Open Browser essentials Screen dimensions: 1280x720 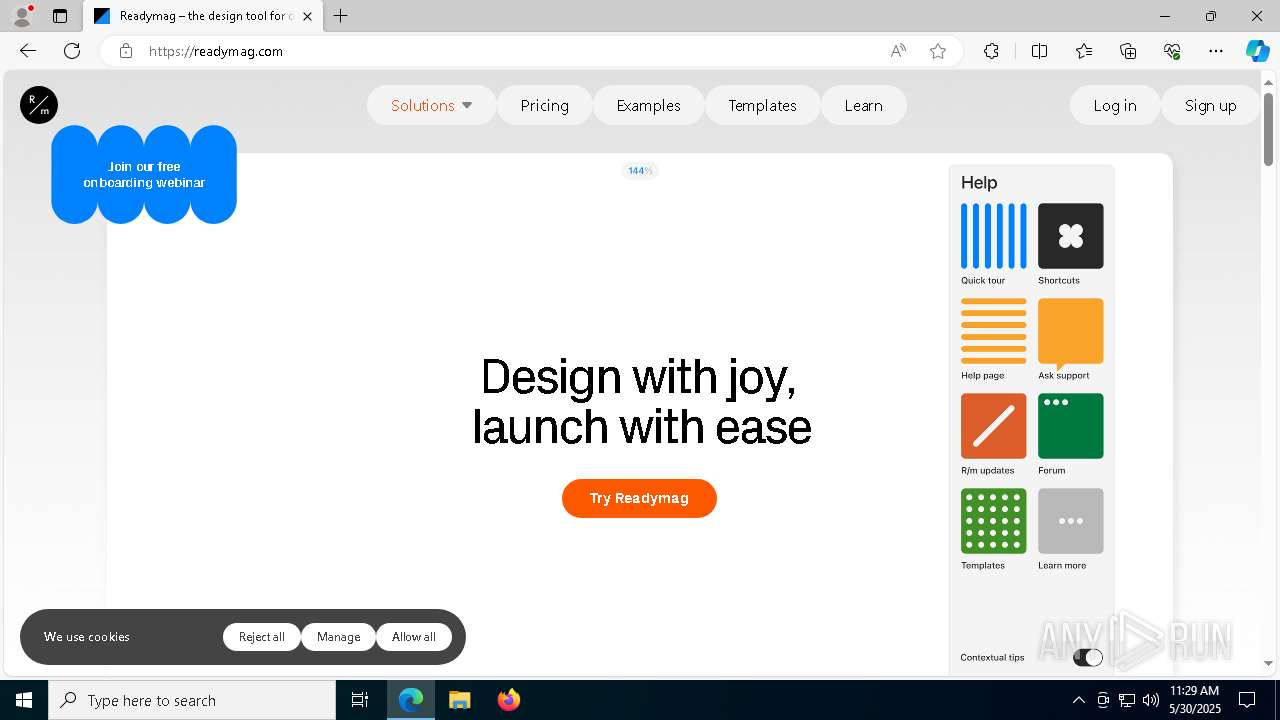pos(1172,51)
